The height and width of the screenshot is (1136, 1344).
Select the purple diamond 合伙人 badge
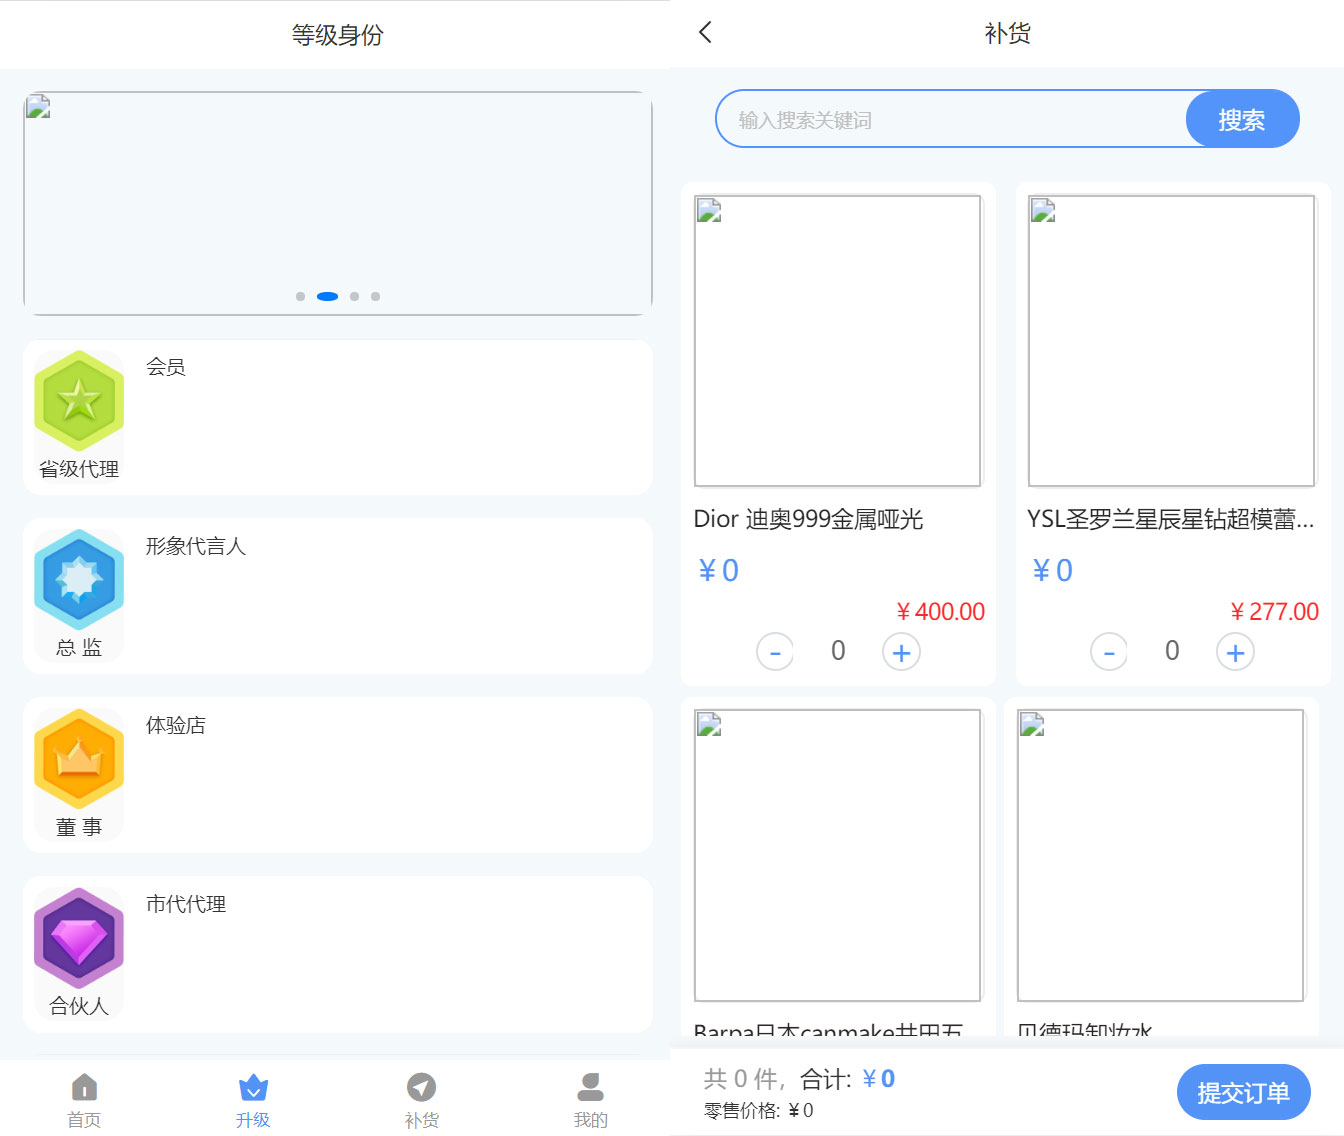coord(79,938)
